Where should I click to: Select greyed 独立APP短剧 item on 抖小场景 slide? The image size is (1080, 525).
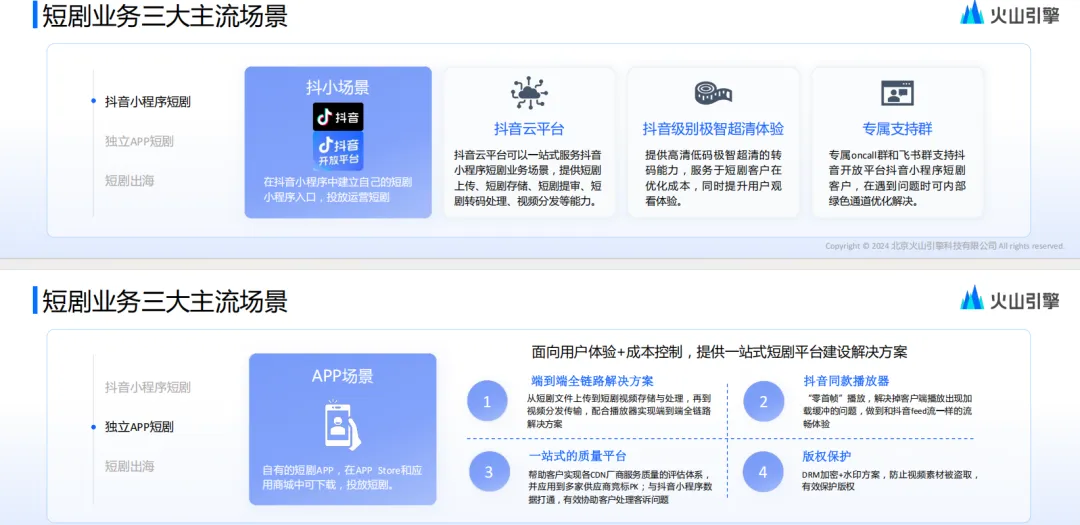pyautogui.click(x=139, y=141)
